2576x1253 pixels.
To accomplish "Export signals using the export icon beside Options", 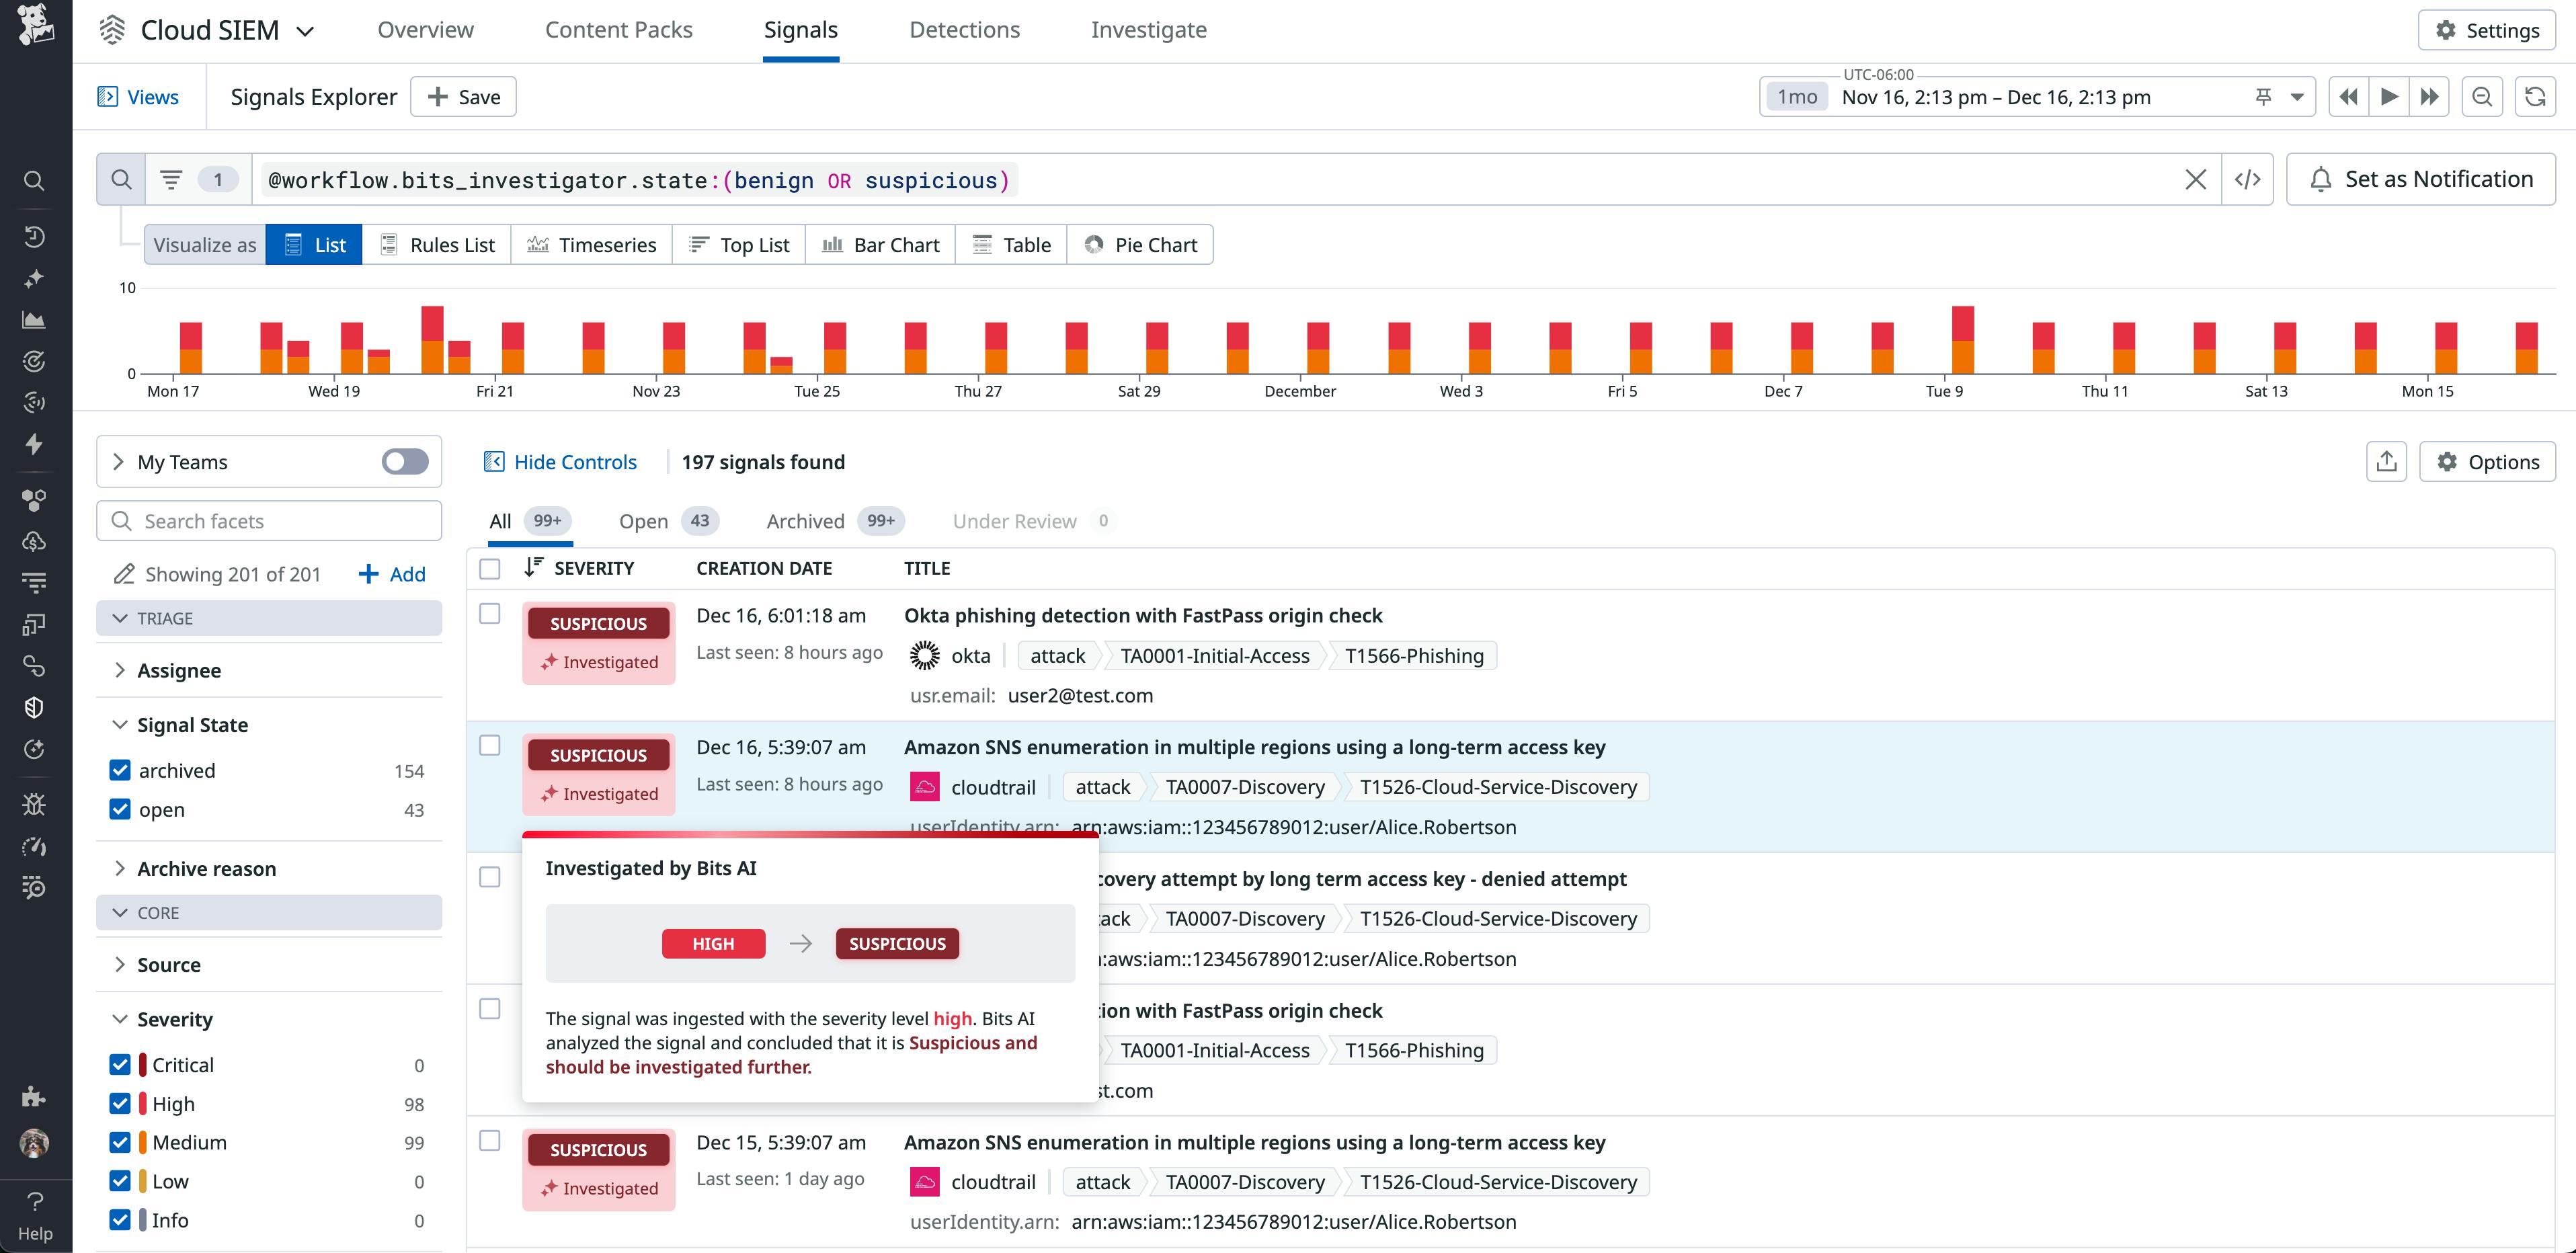I will (2386, 461).
